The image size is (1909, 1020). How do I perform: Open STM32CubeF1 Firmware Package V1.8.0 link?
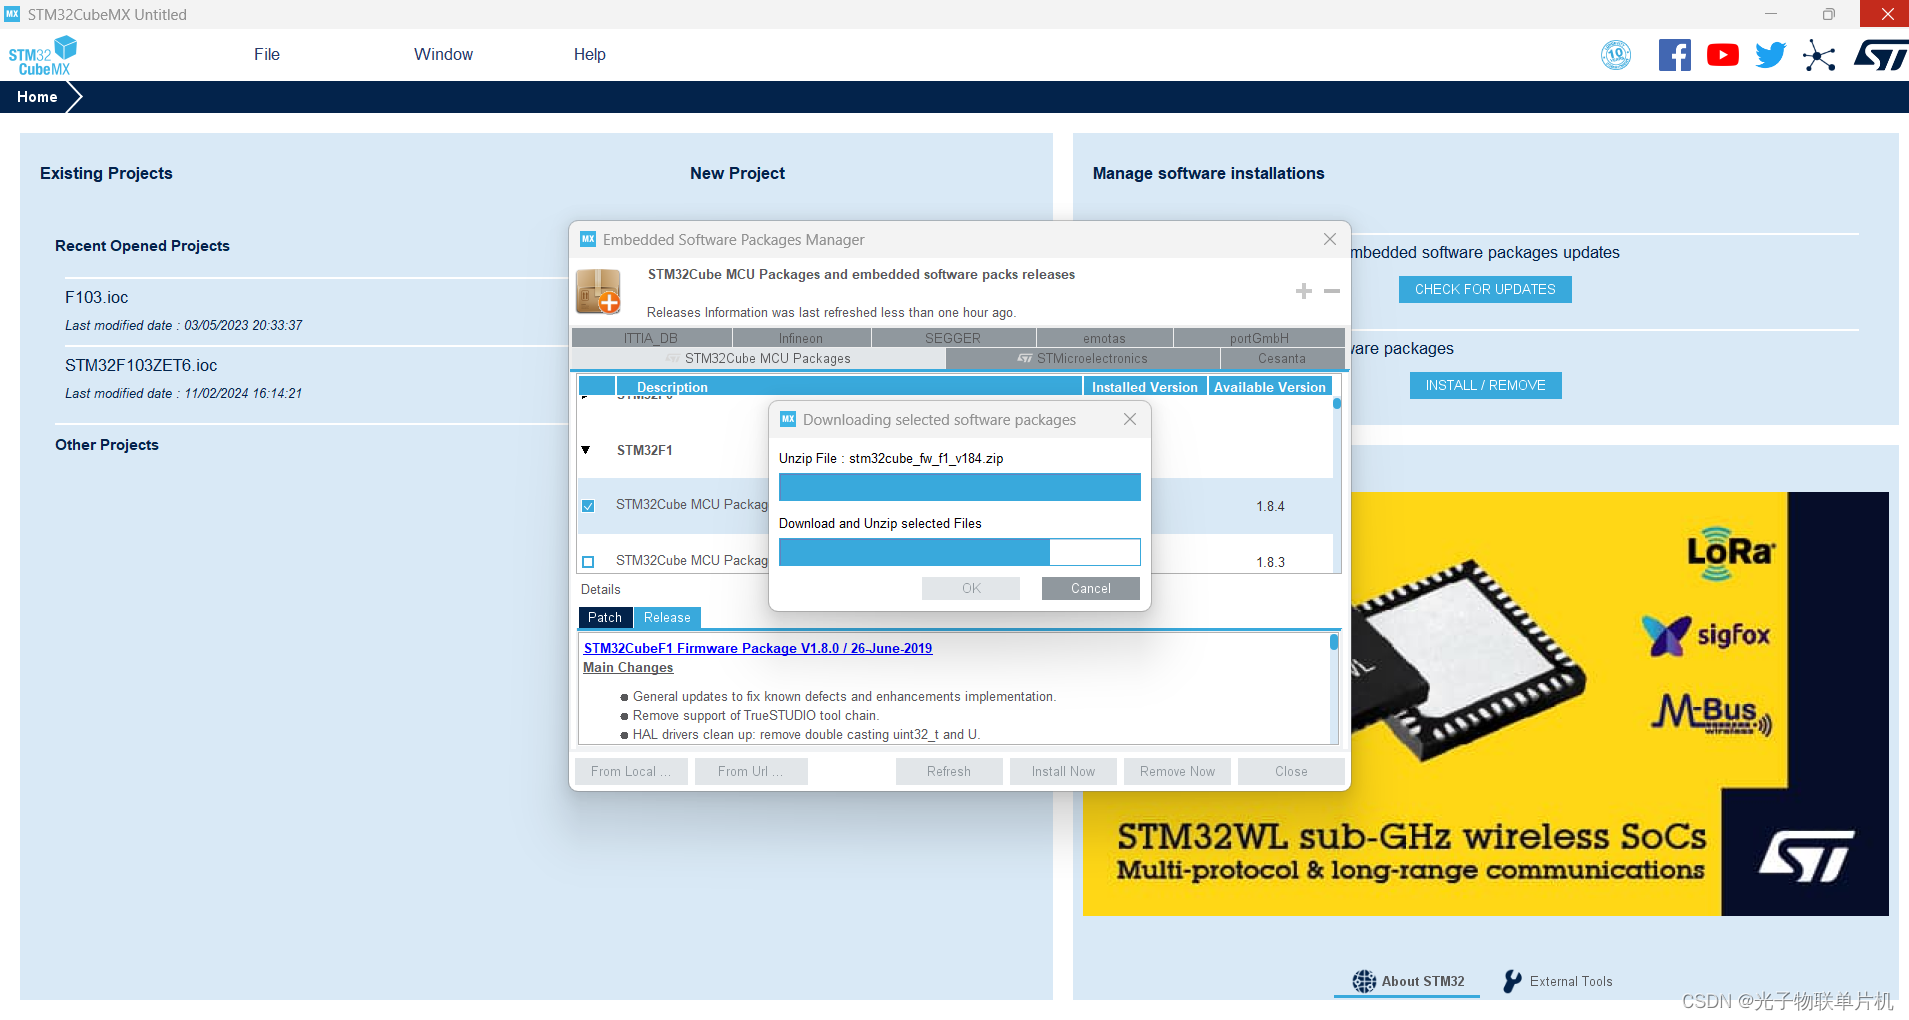758,648
